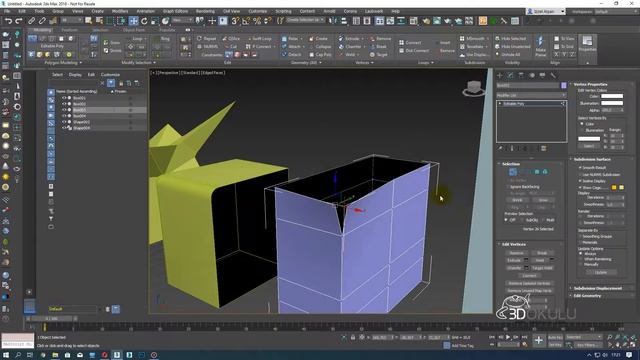Click the Redo arrow in the main toolbar

coord(18,21)
